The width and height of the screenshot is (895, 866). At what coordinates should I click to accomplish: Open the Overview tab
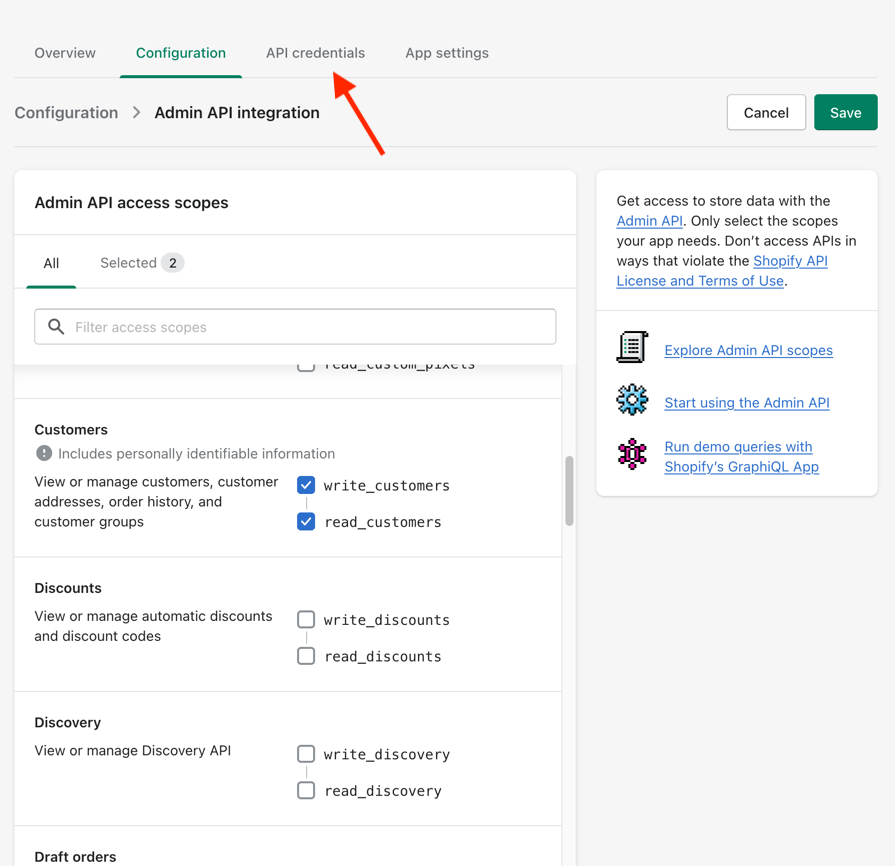coord(65,53)
